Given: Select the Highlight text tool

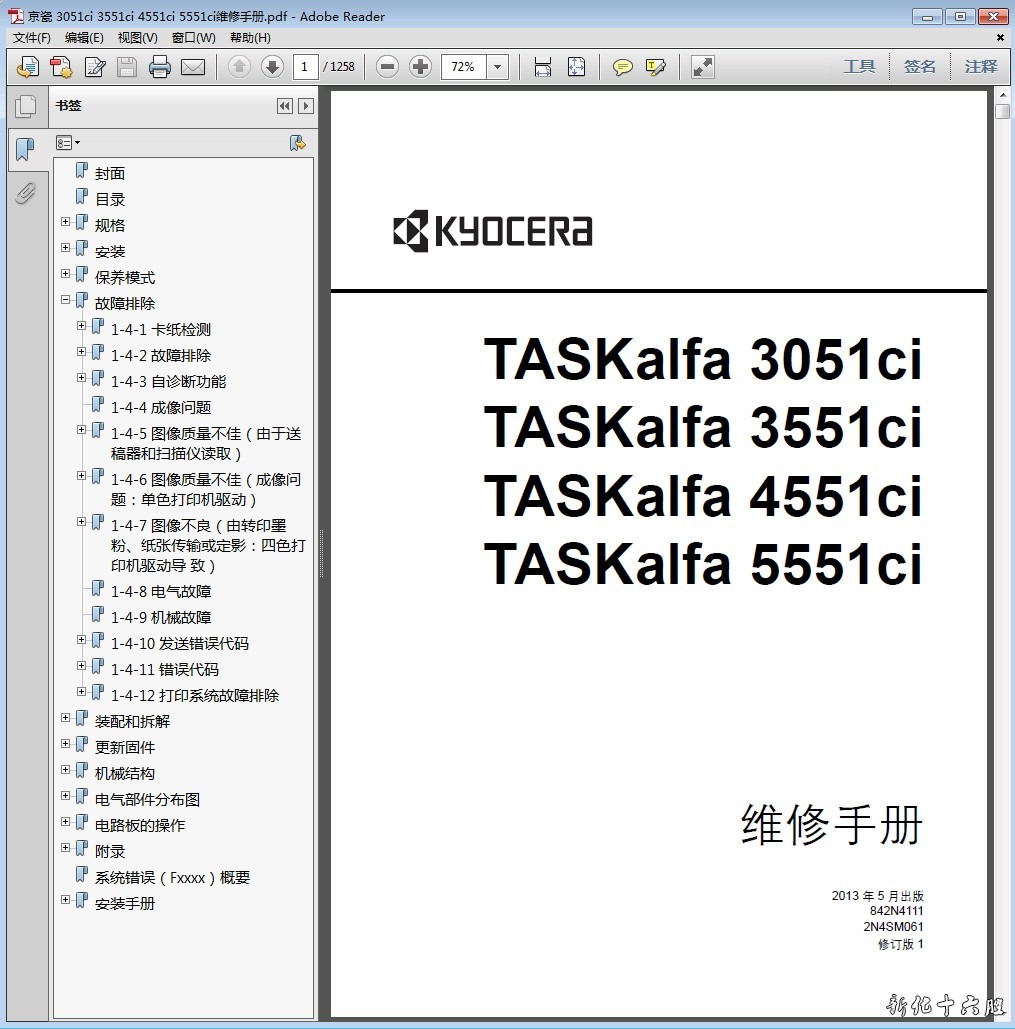Looking at the screenshot, I should [656, 67].
